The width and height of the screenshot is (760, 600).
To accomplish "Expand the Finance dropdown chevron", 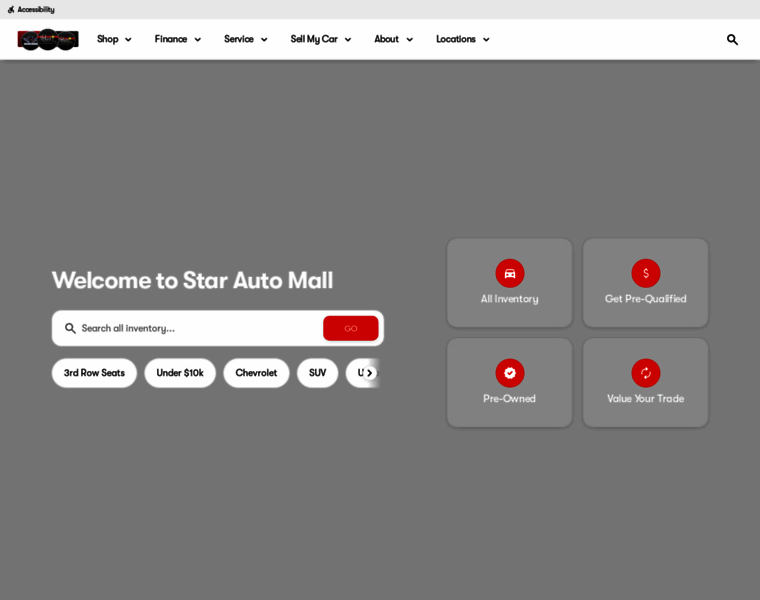I will [x=197, y=40].
